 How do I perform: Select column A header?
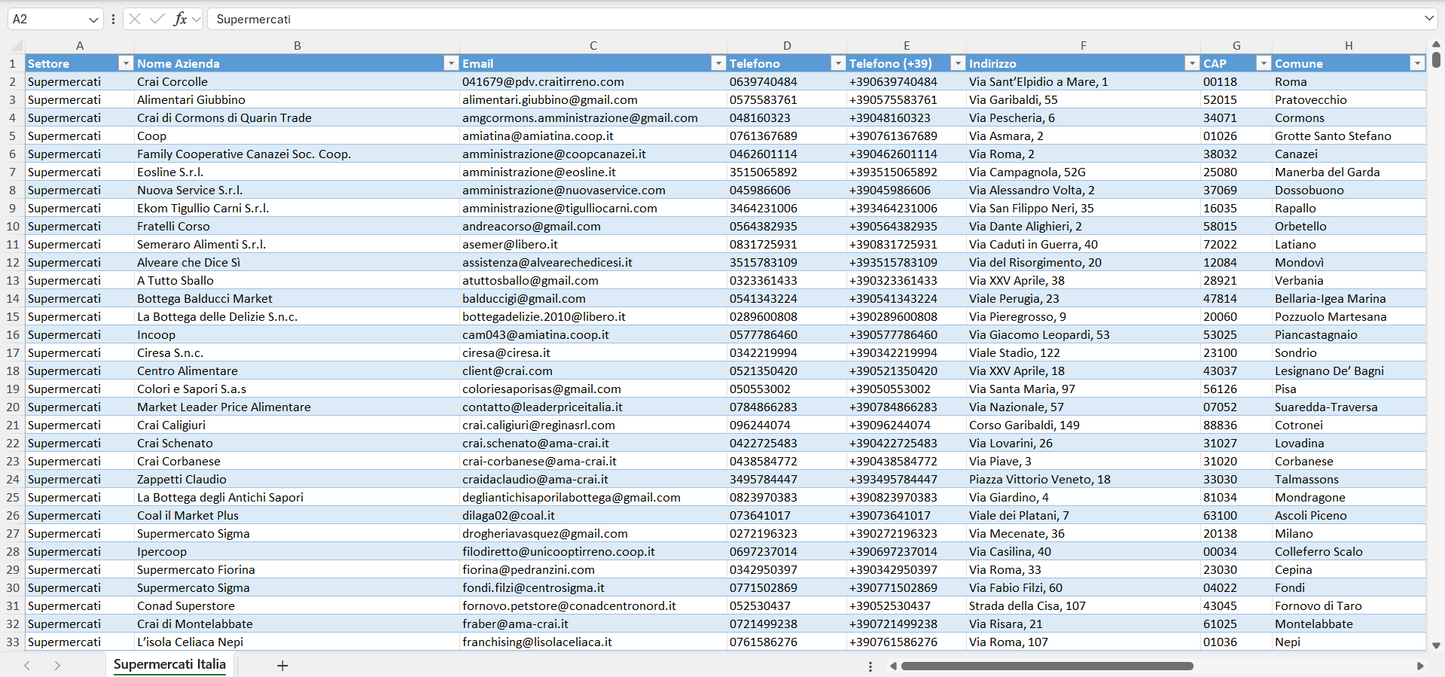(x=79, y=45)
